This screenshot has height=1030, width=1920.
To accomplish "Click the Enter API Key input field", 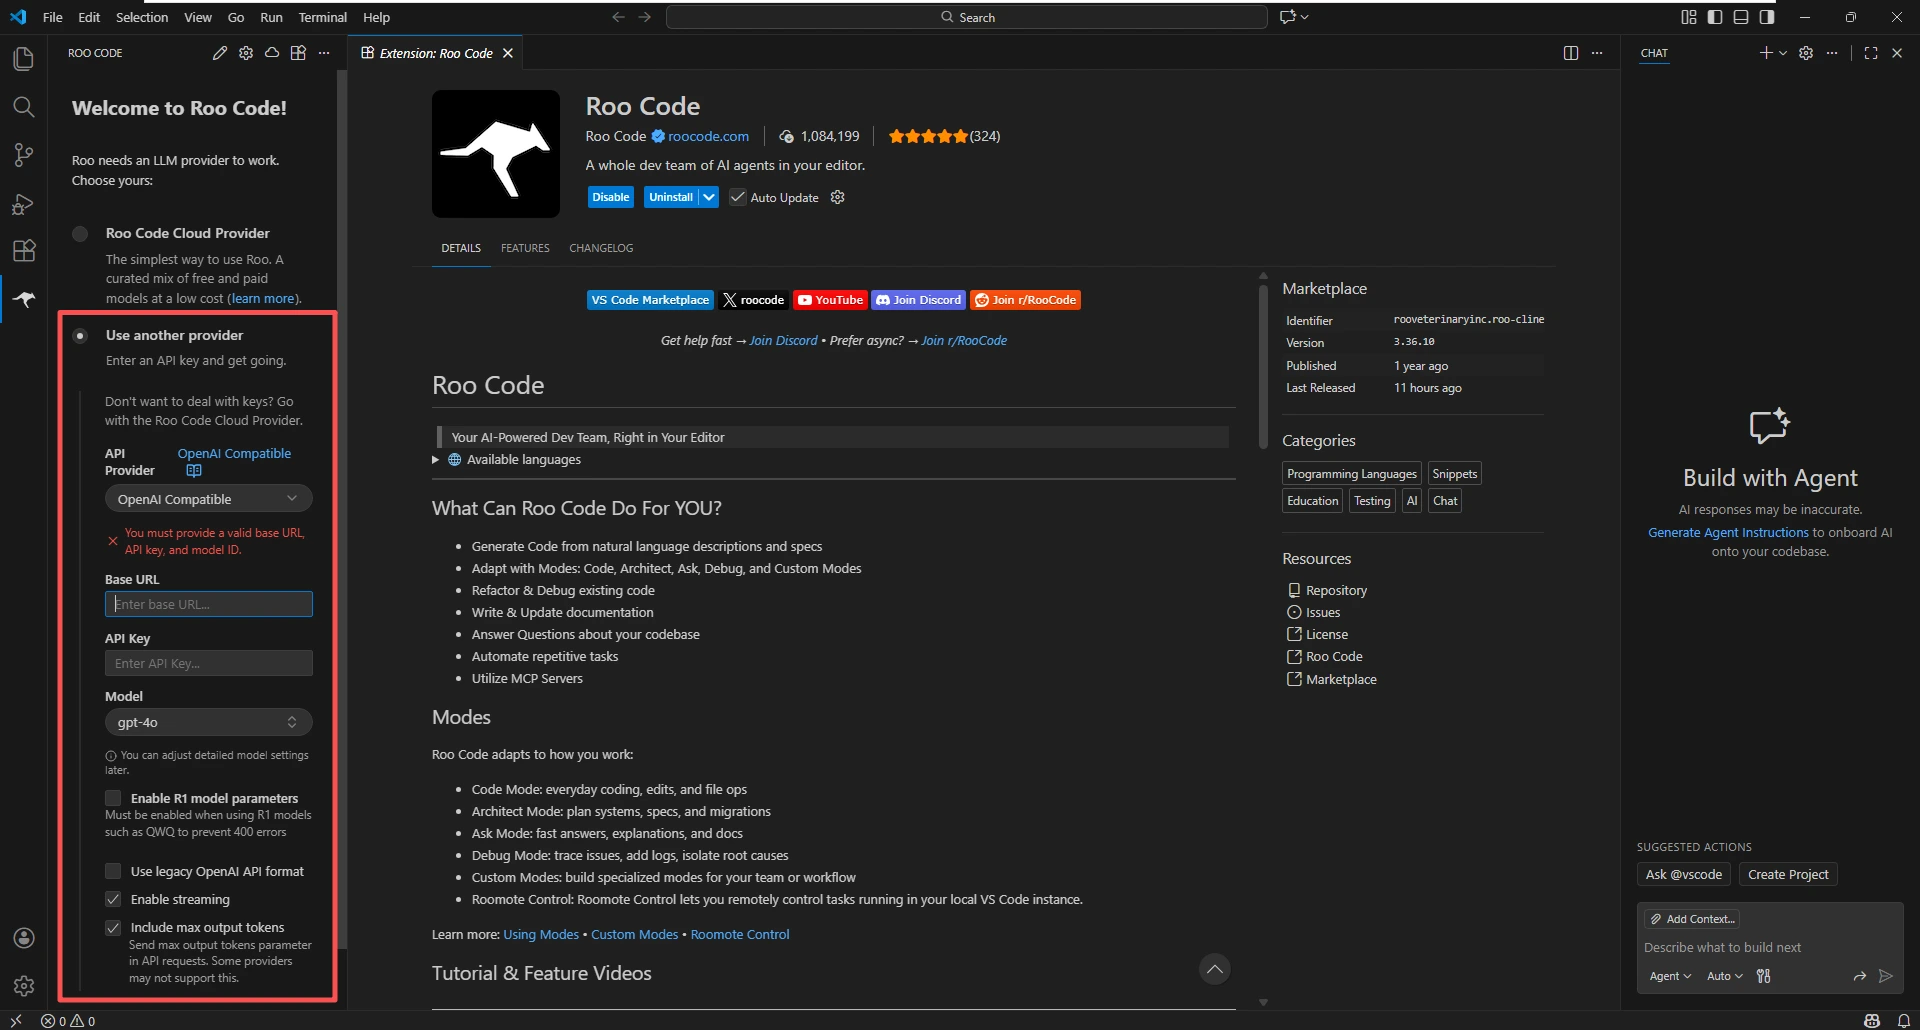I will 208,663.
